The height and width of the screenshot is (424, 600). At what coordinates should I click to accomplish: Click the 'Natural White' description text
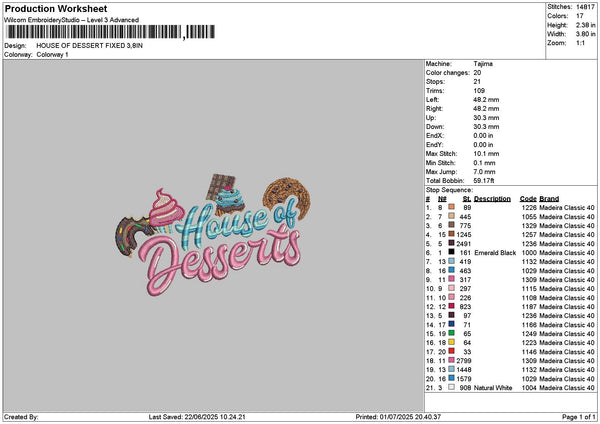(x=493, y=388)
